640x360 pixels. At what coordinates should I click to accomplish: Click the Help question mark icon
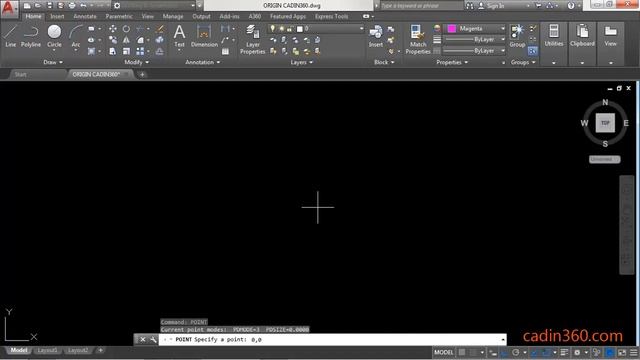pyautogui.click(x=571, y=6)
